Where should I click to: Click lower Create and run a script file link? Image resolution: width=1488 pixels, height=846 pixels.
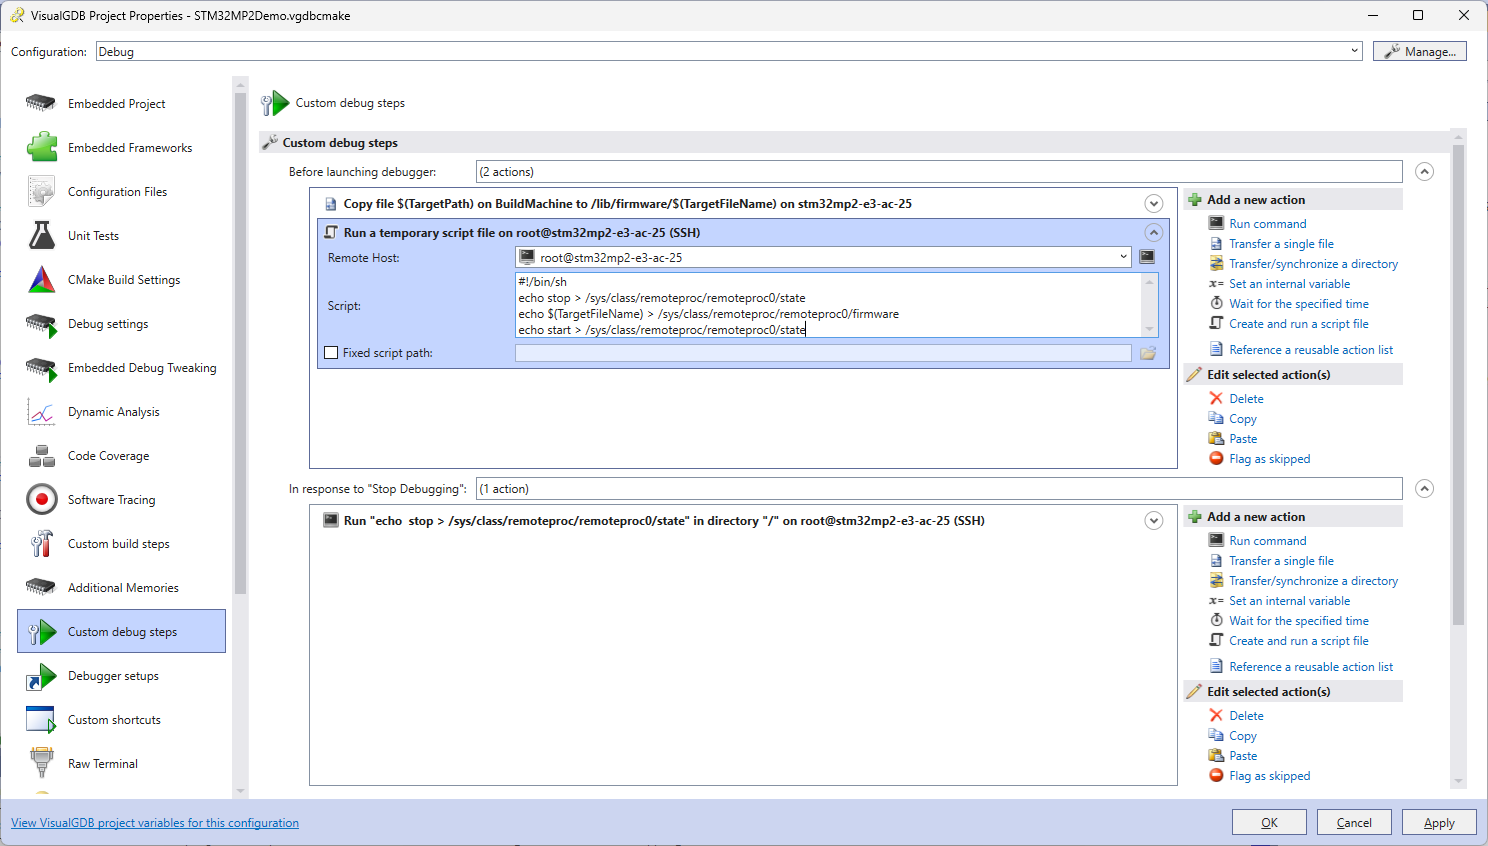1299,641
